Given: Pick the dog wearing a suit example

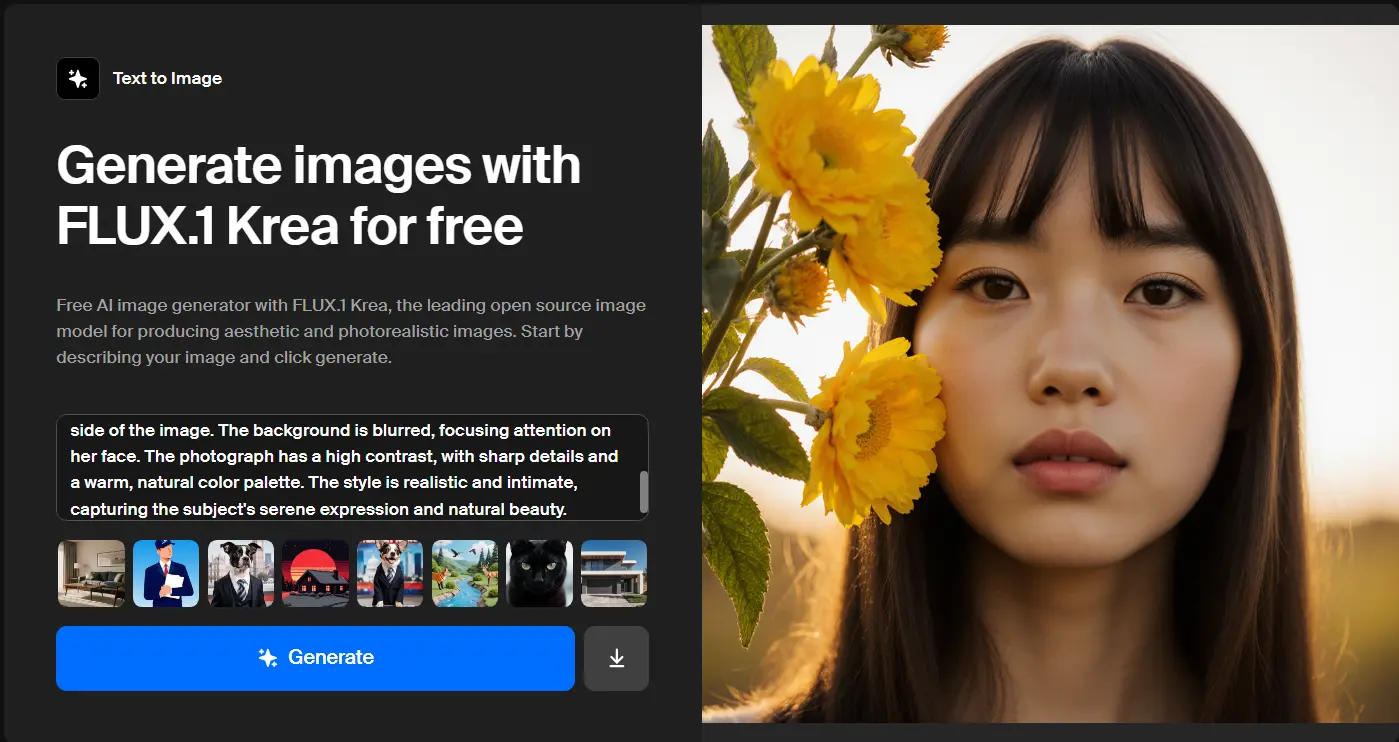Looking at the screenshot, I should click(x=240, y=573).
